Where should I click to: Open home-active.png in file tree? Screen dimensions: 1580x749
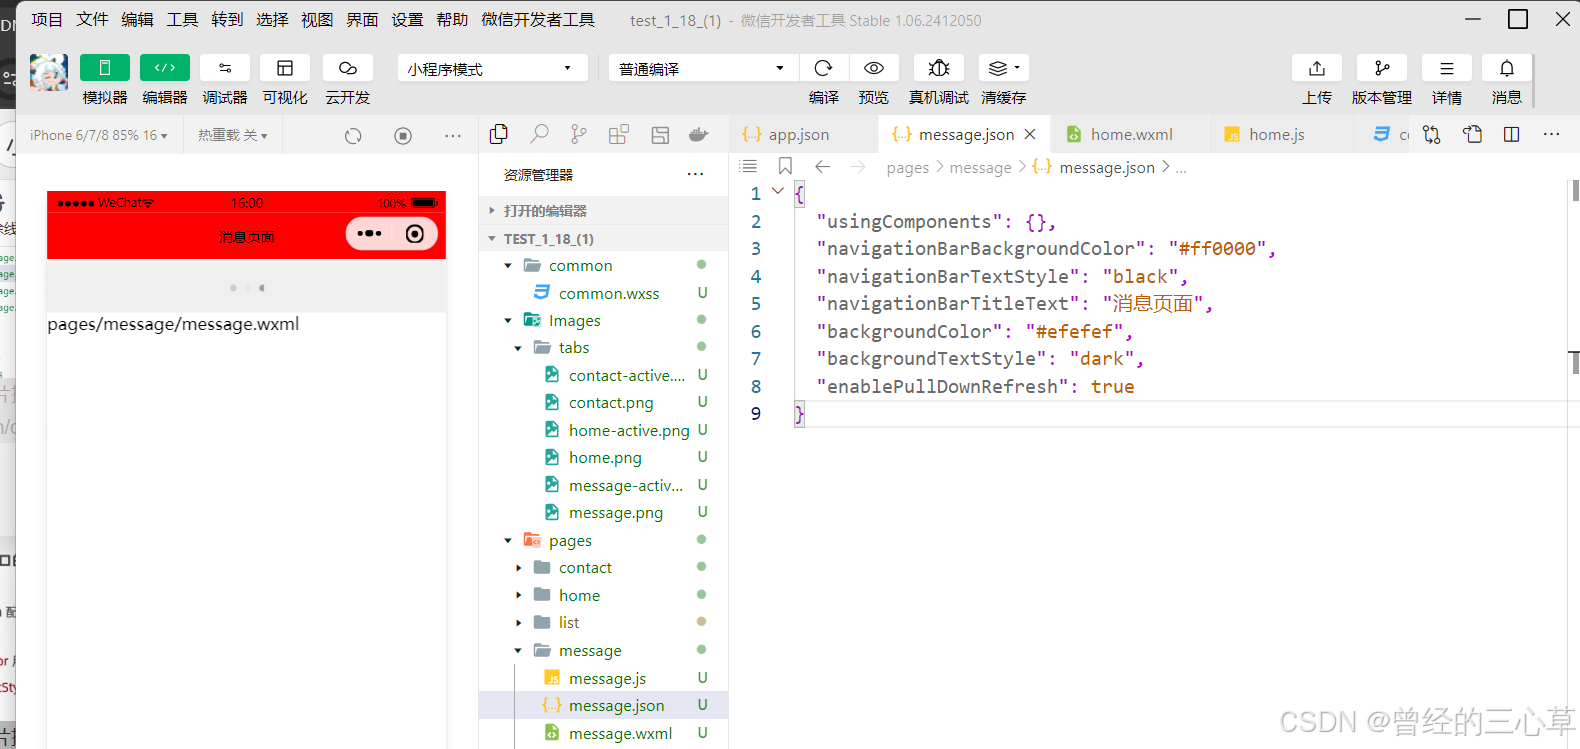(x=603, y=430)
